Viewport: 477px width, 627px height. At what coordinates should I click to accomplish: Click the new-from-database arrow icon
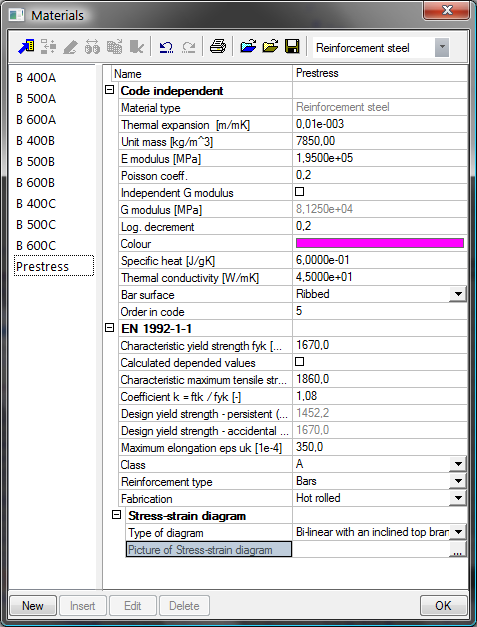pyautogui.click(x=26, y=47)
